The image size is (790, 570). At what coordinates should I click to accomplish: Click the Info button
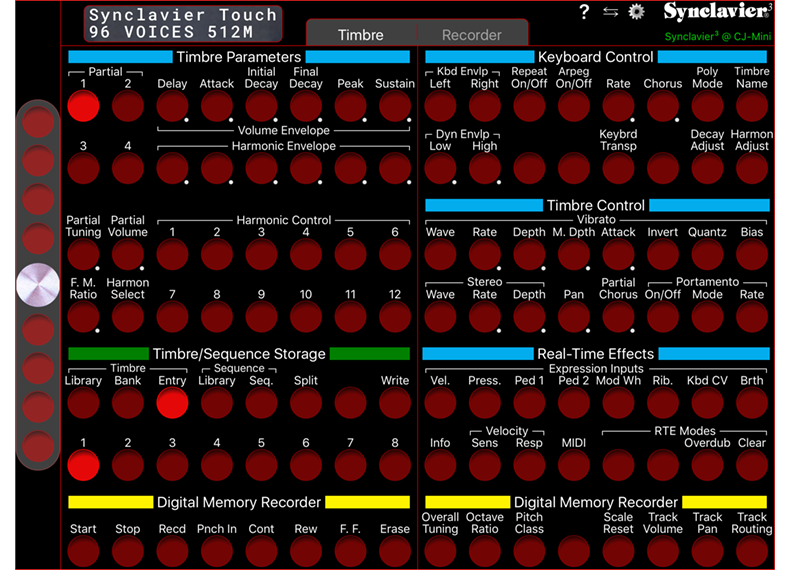440,465
